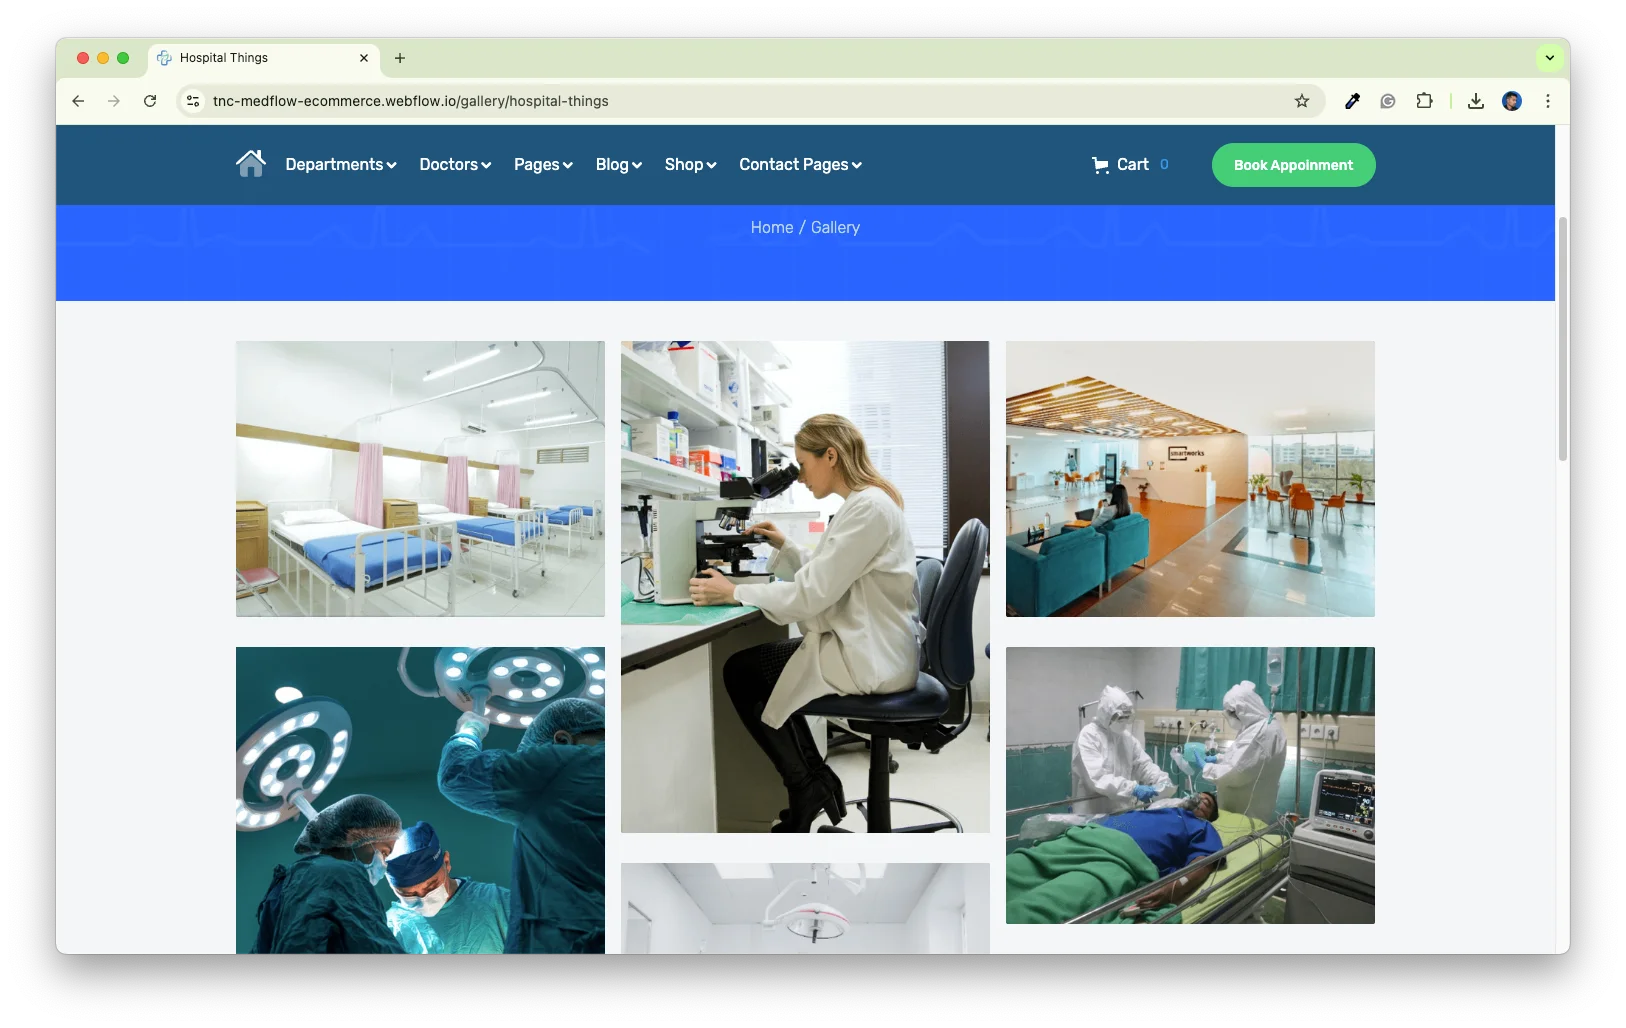Open Chrome three-dot menu
1626x1028 pixels.
click(x=1547, y=101)
